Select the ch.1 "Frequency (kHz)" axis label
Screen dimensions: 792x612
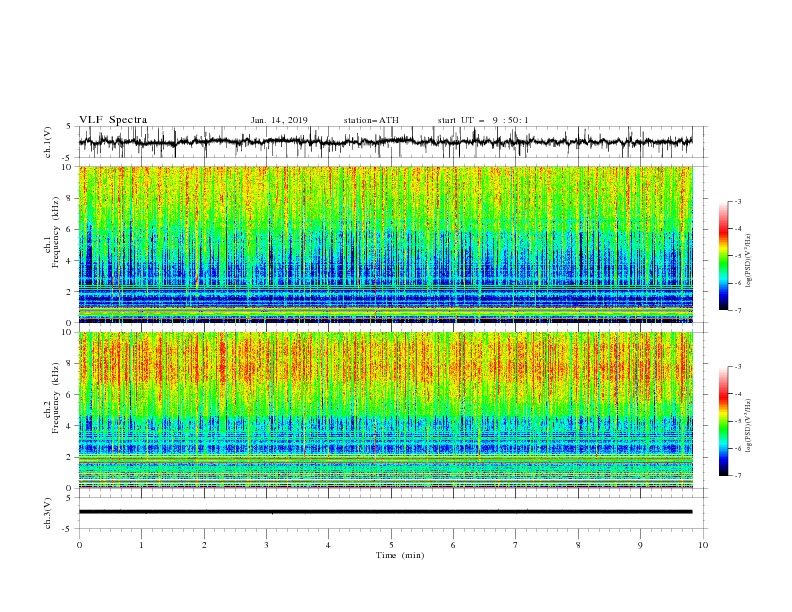pyautogui.click(x=56, y=232)
